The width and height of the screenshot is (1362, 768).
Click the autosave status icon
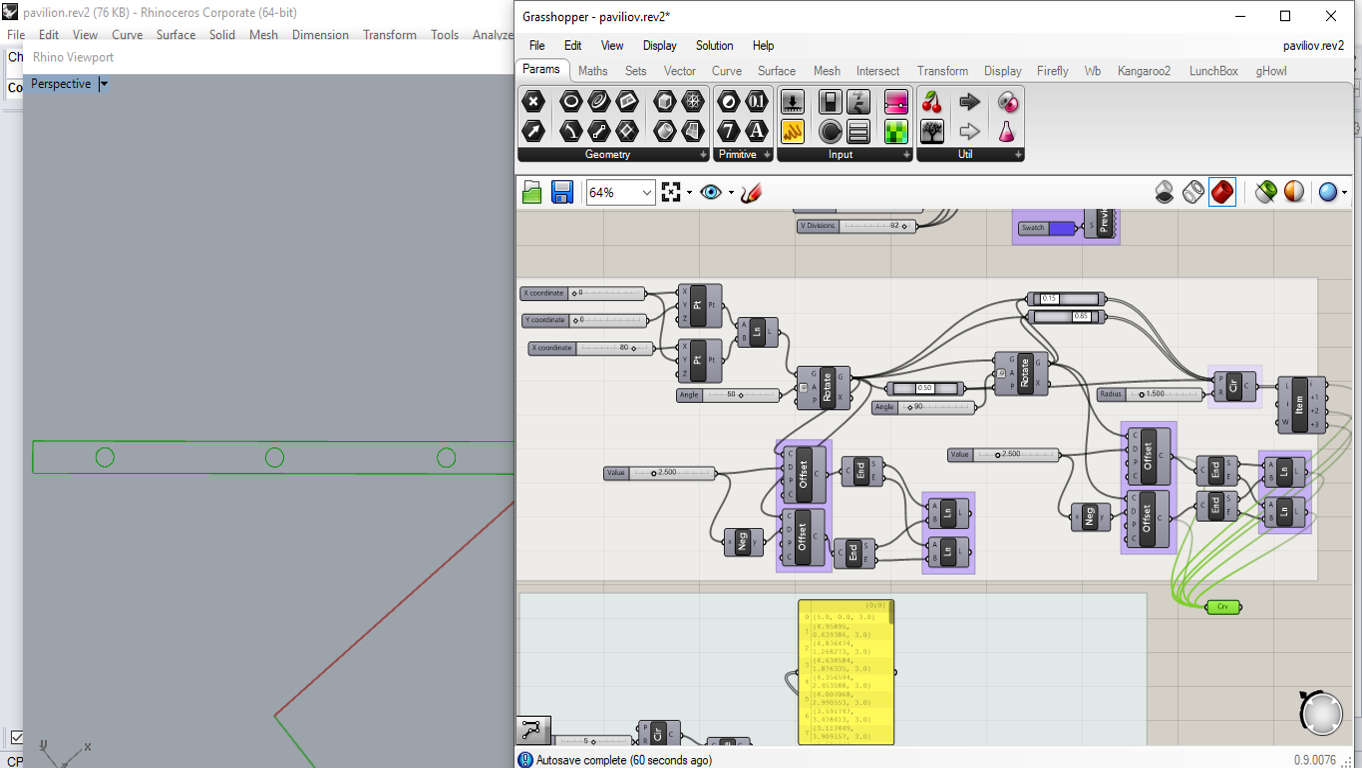pos(525,760)
